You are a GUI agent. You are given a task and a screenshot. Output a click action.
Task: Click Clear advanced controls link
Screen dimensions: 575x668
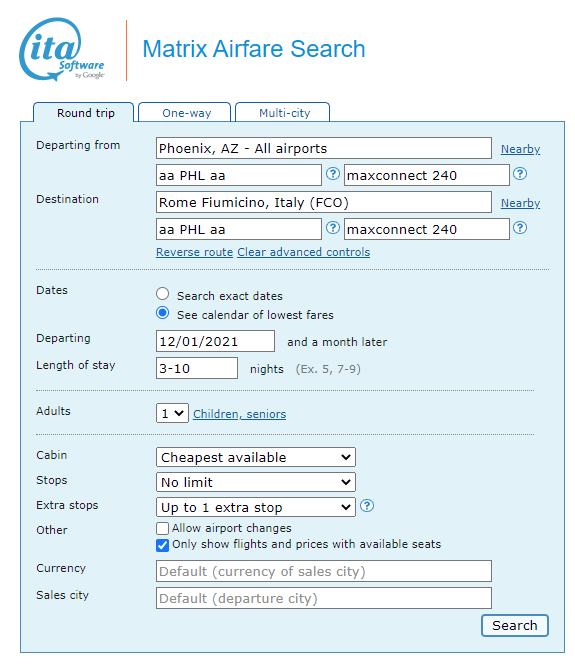303,252
